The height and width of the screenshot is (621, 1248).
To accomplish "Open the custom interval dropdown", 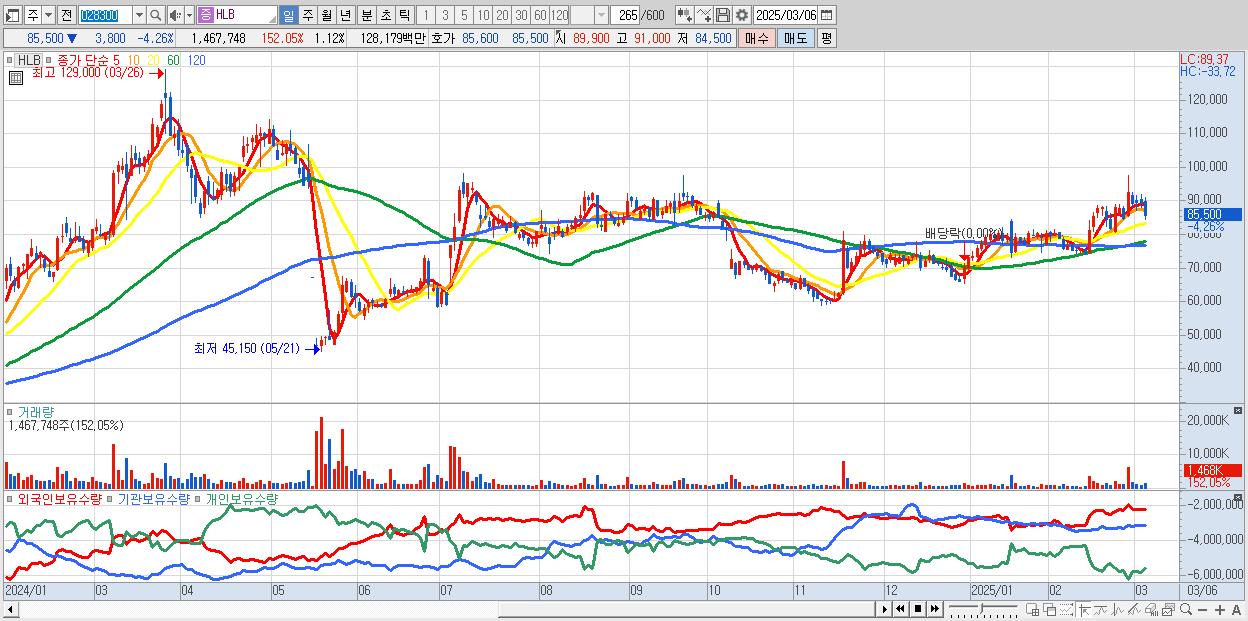I will point(601,15).
